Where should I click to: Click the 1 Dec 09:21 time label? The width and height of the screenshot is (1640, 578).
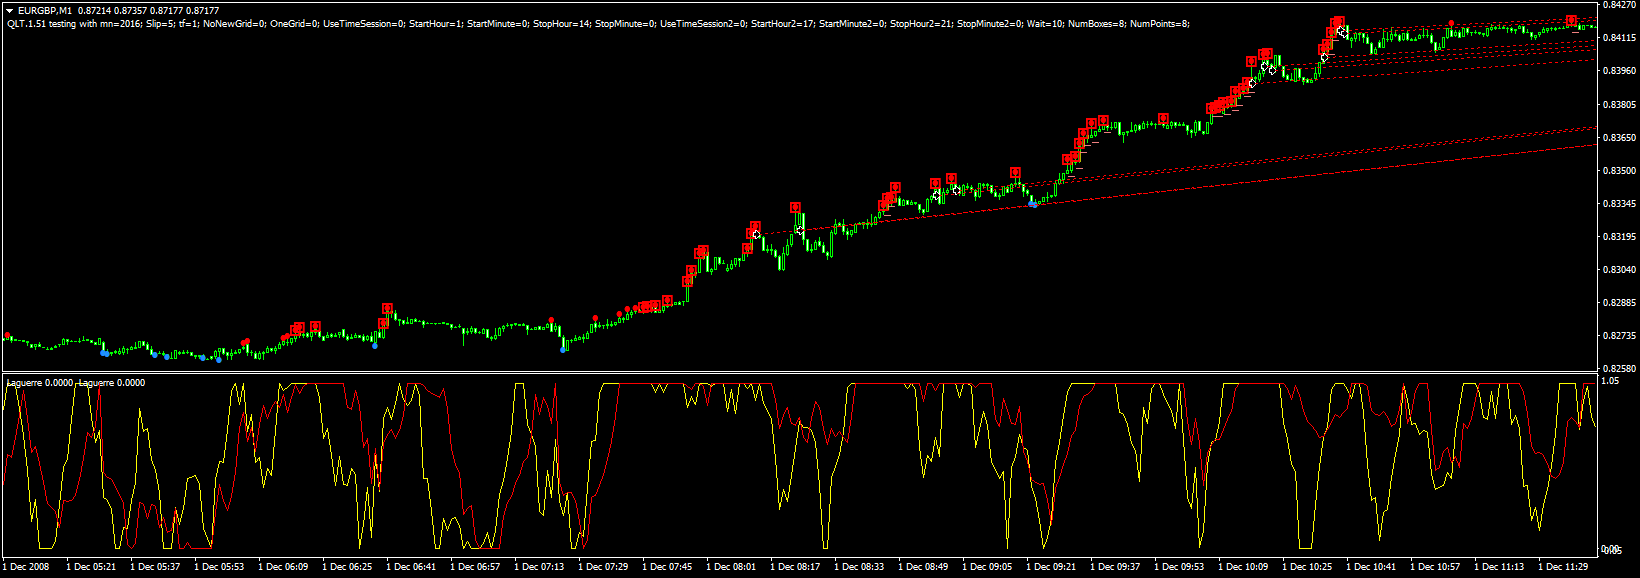point(1051,567)
